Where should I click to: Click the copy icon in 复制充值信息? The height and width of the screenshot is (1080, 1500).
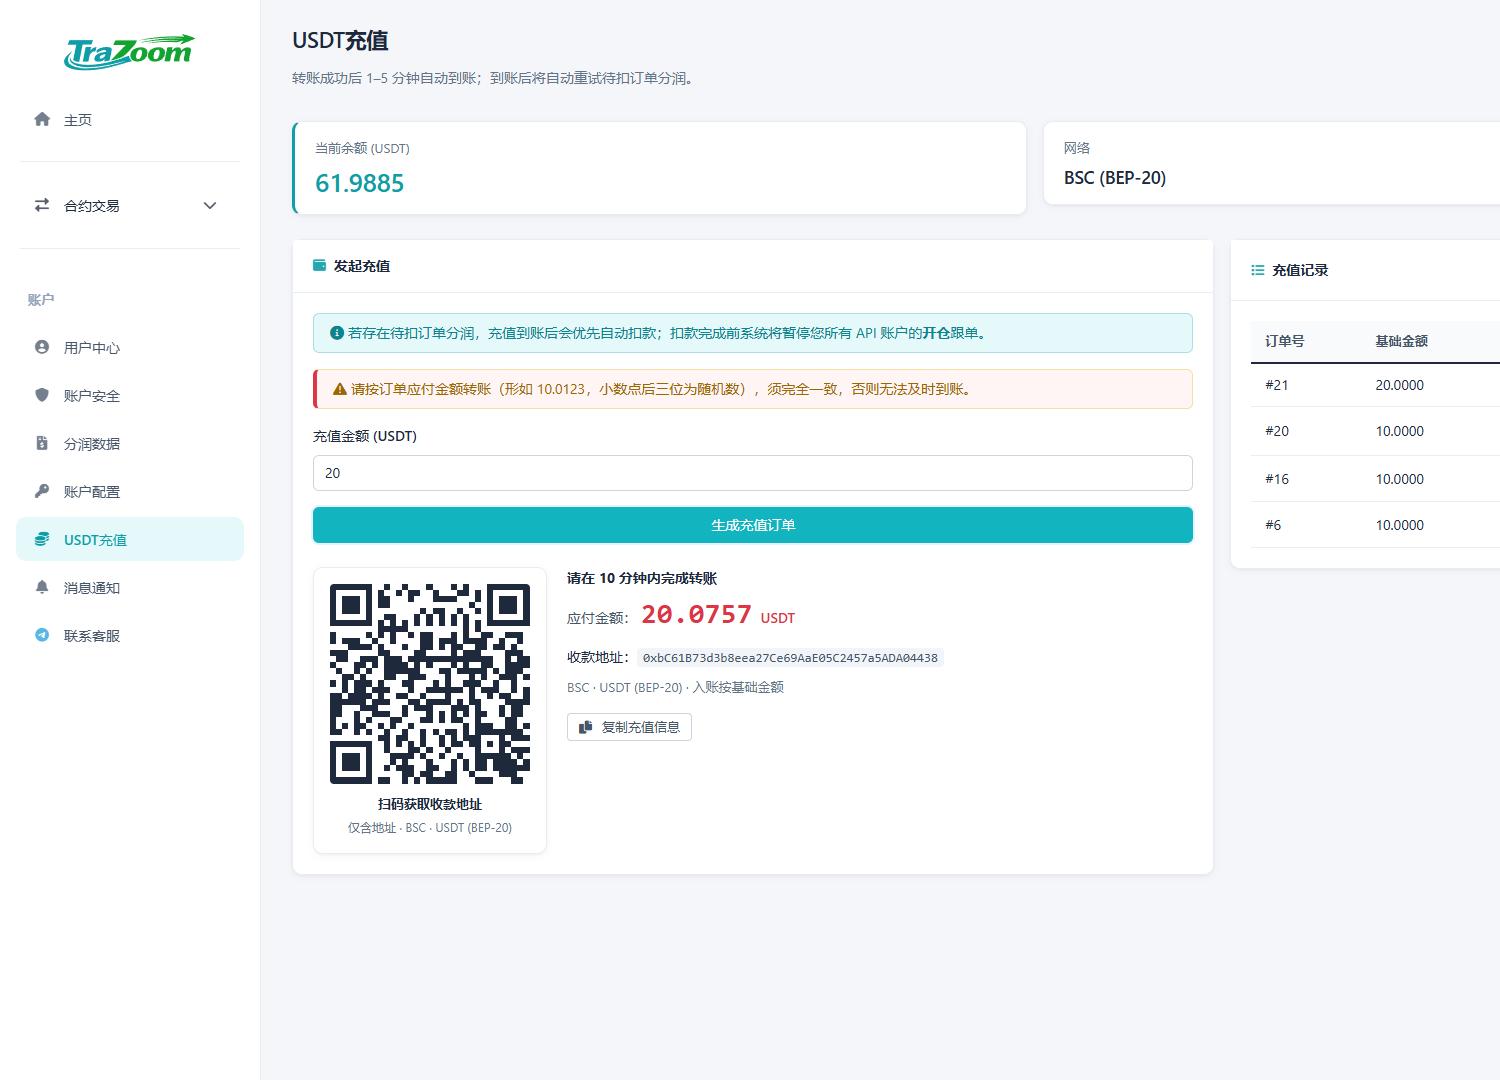pos(586,727)
